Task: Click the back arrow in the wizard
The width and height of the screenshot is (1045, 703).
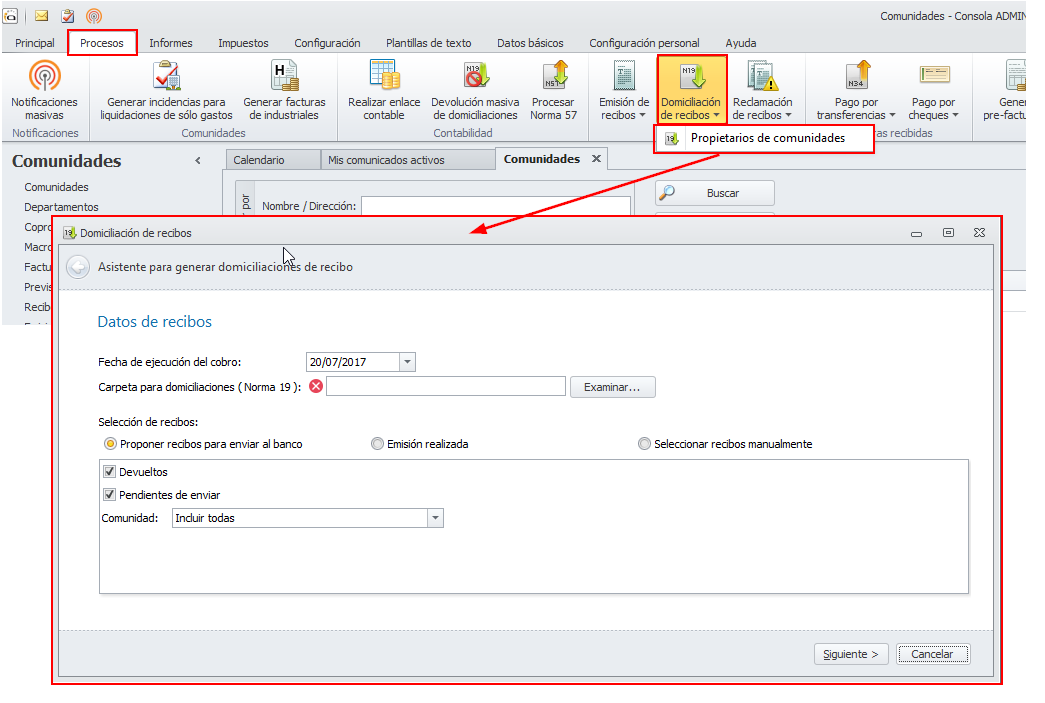Action: tap(78, 267)
